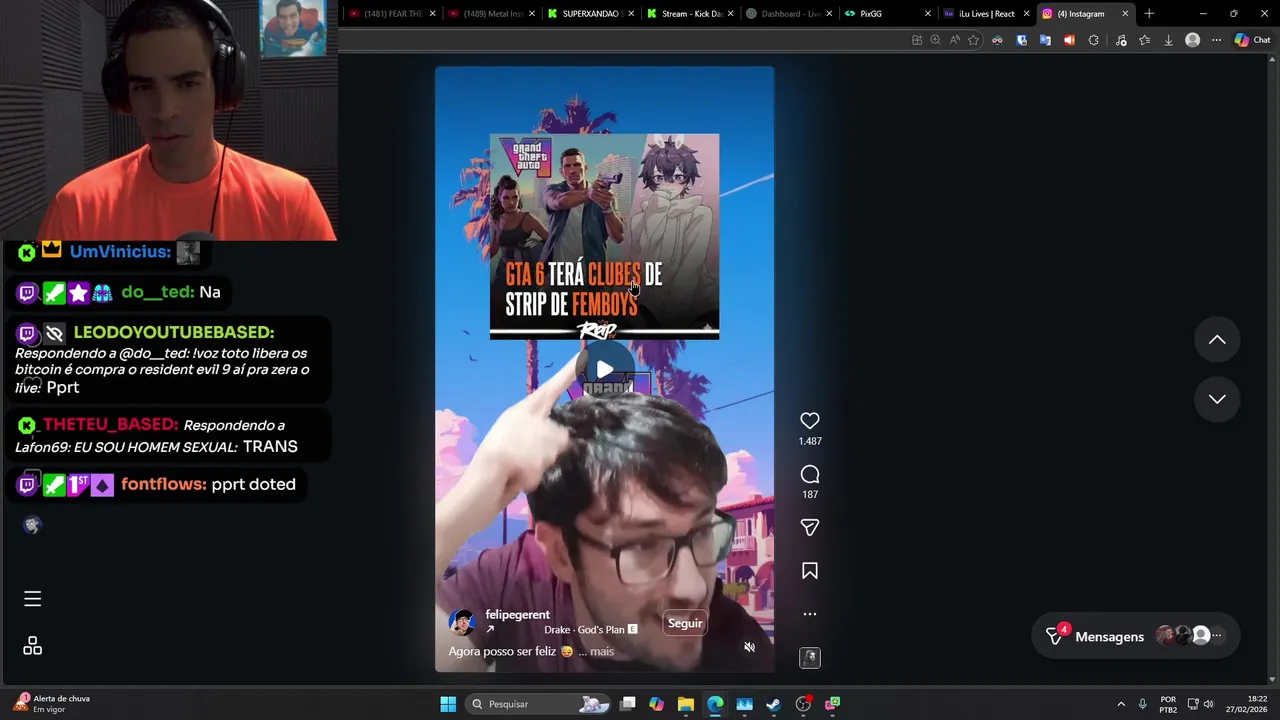Follow felipegerent with Seguir button

[x=685, y=623]
